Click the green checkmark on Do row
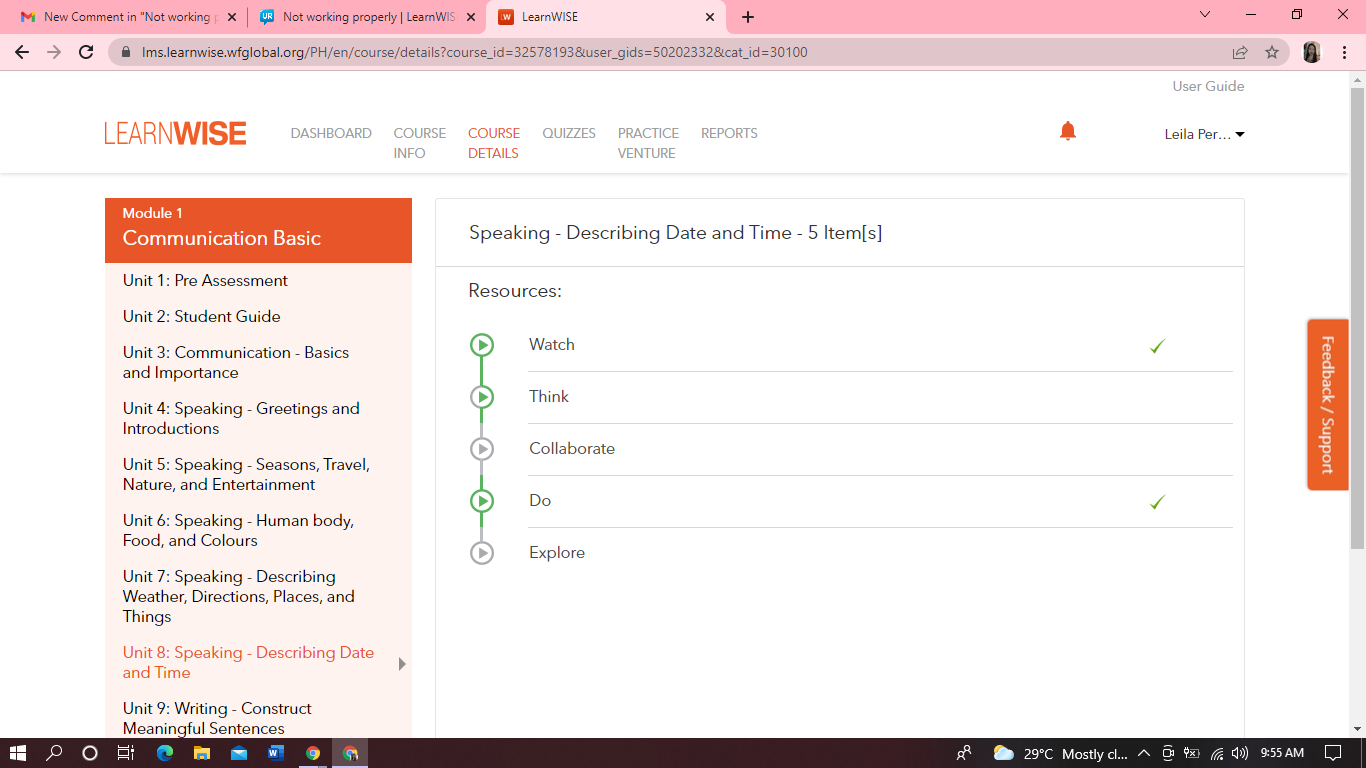Image resolution: width=1366 pixels, height=768 pixels. click(1157, 502)
